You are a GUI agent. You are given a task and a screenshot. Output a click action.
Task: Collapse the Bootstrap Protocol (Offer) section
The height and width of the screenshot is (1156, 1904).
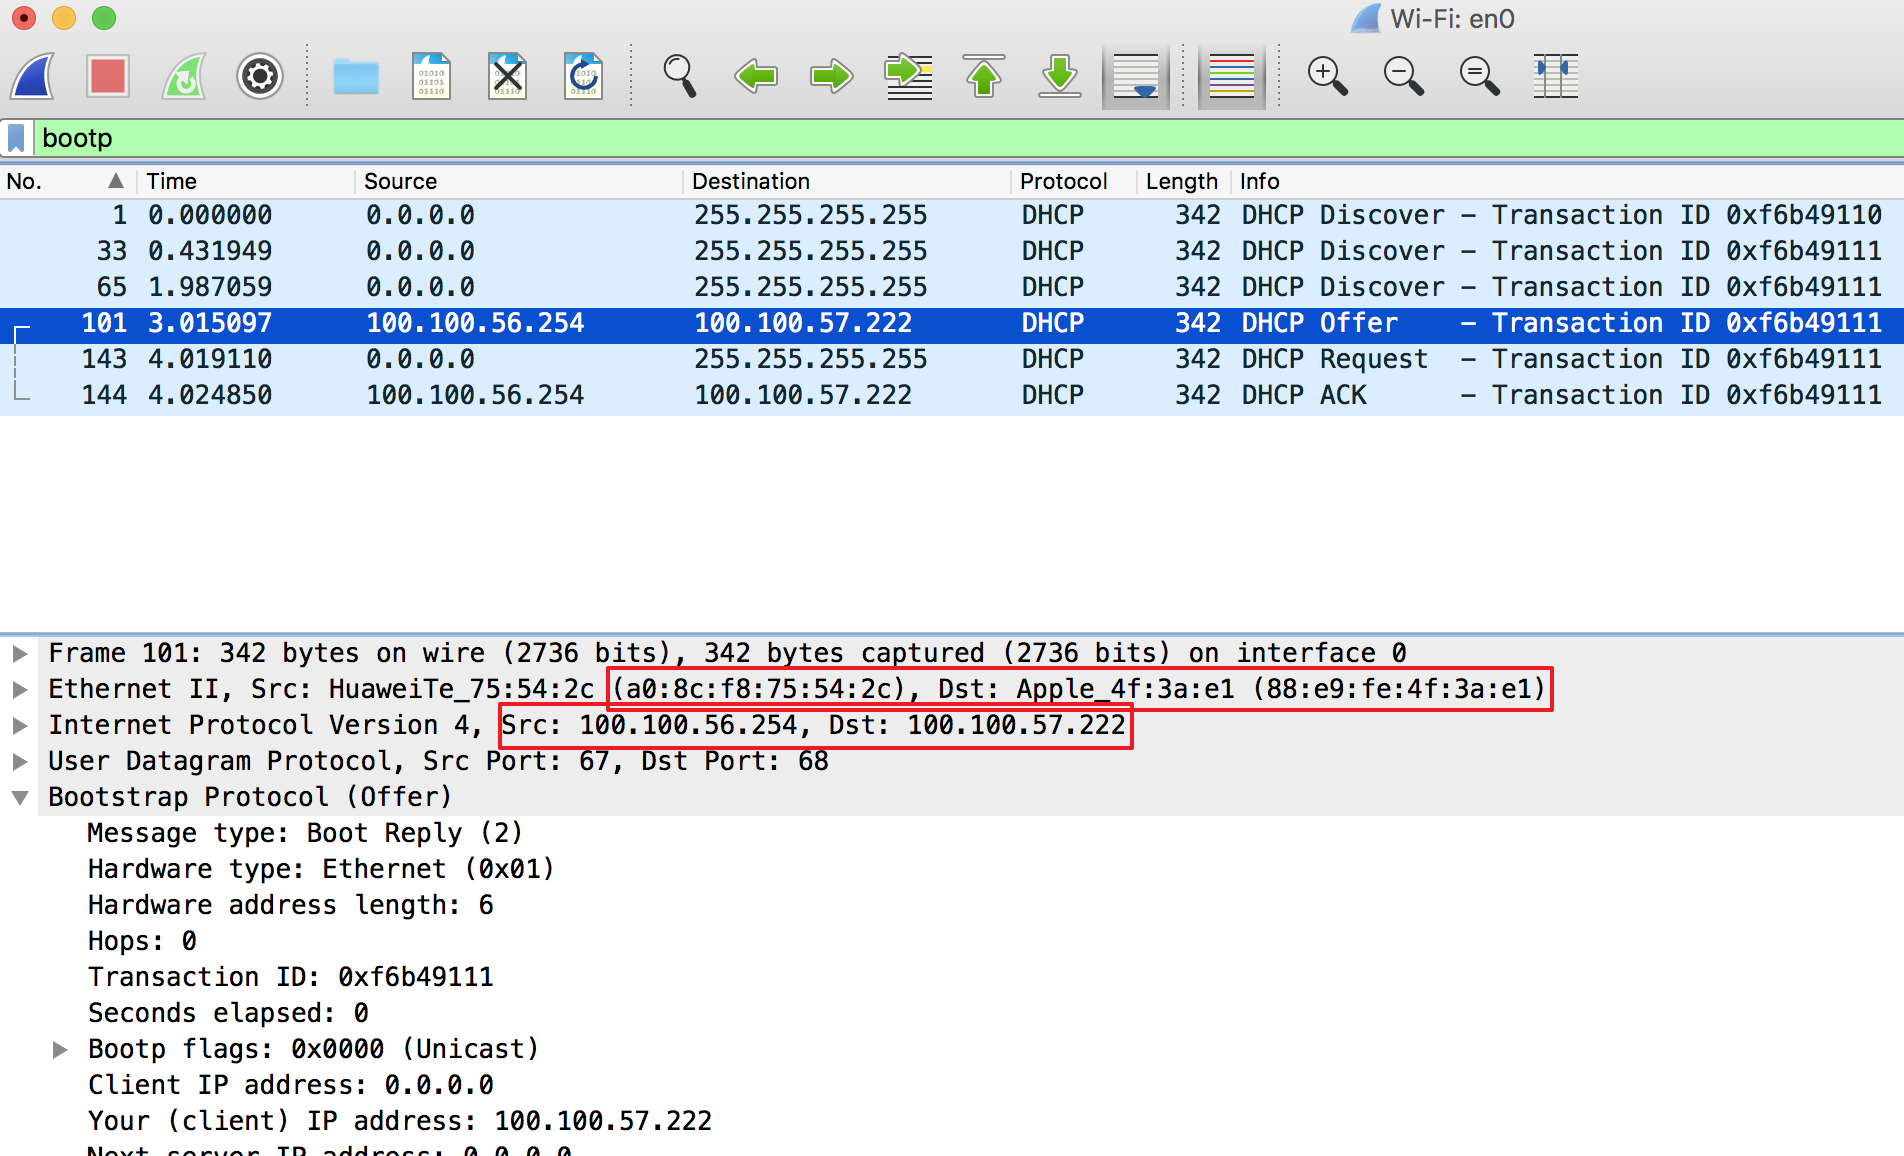(22, 796)
